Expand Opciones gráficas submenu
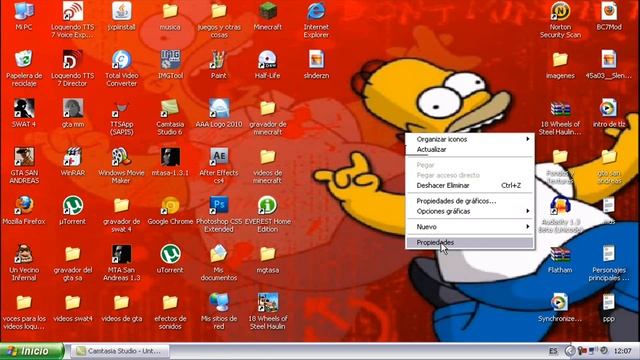Viewport: 640px width, 360px height. (470, 211)
